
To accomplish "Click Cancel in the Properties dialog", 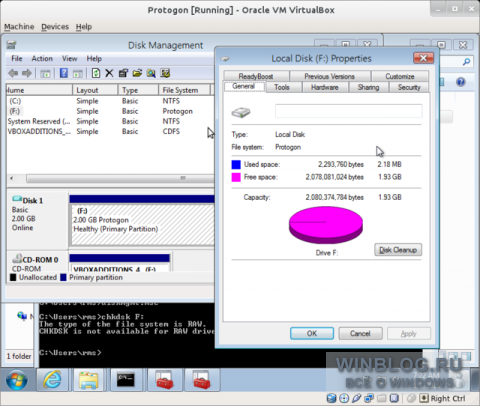I will (360, 333).
